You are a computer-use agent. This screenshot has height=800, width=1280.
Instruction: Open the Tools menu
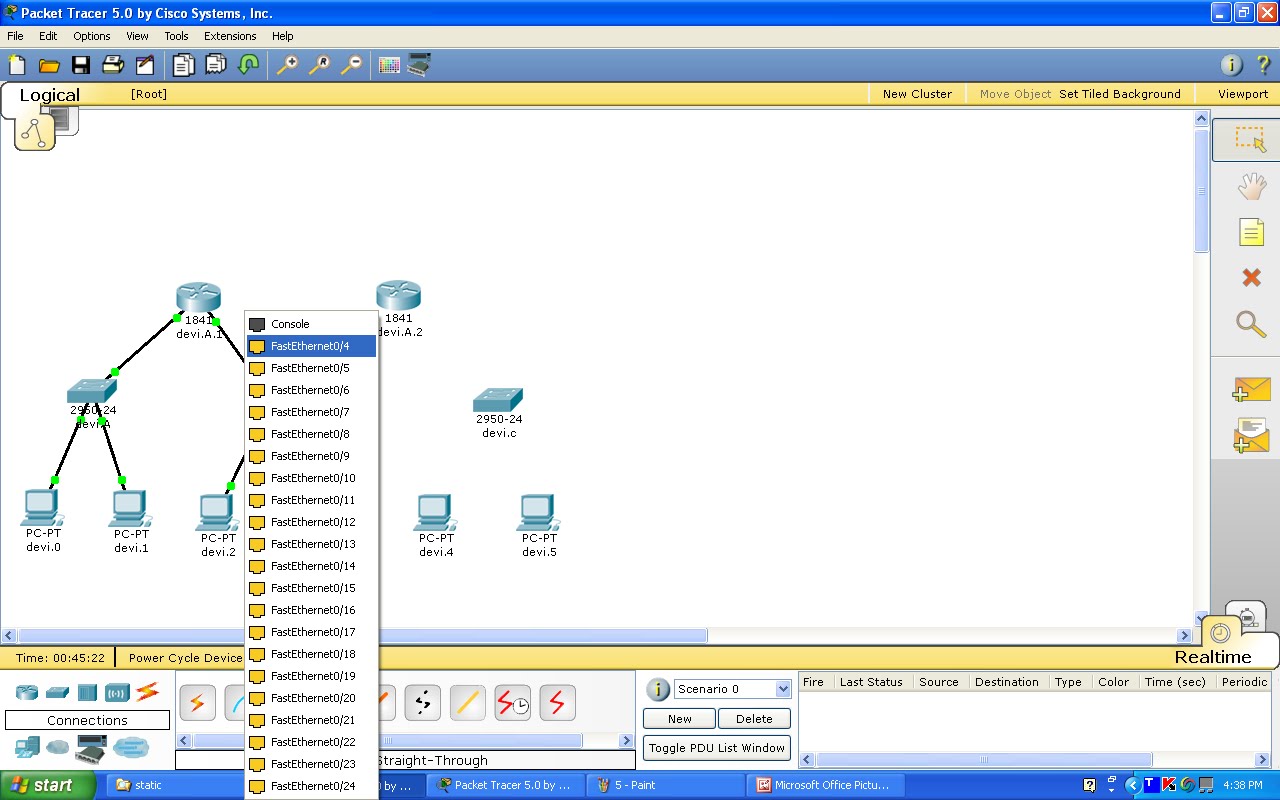[x=176, y=36]
